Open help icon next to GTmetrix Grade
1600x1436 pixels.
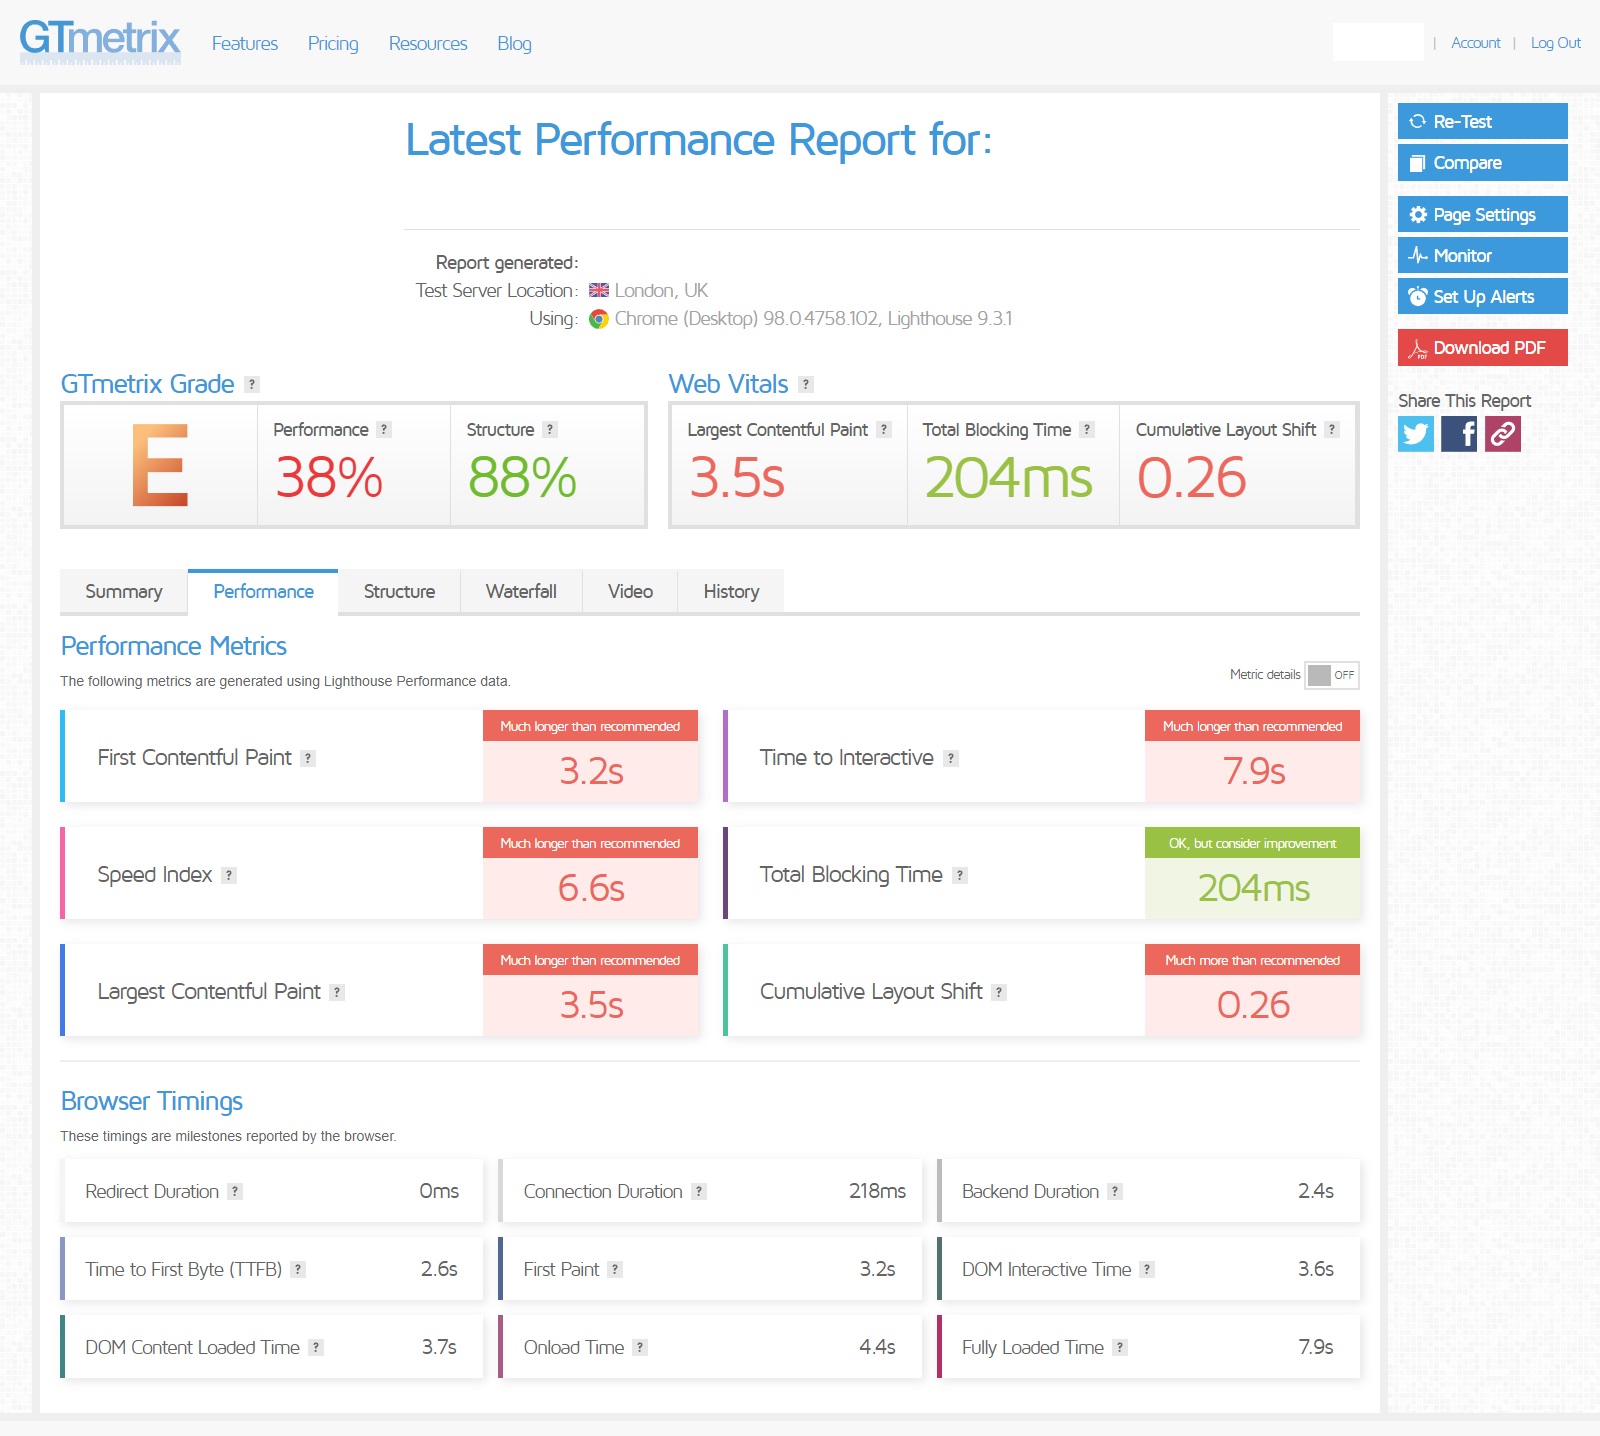click(x=252, y=384)
